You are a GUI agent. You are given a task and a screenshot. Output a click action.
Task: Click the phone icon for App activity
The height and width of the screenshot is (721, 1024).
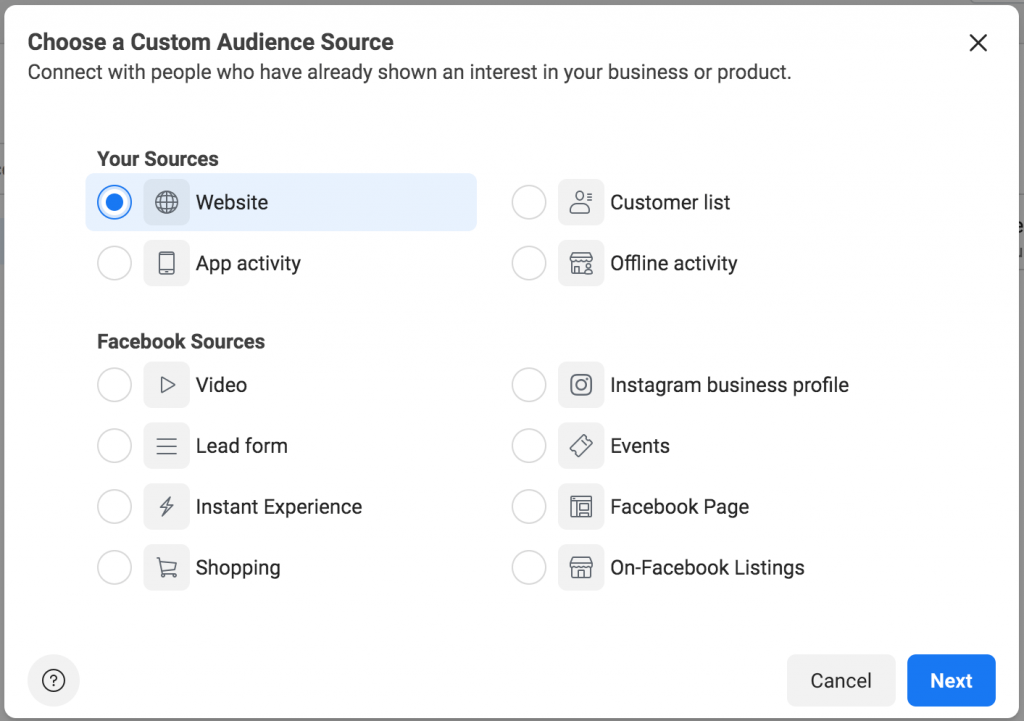point(167,263)
